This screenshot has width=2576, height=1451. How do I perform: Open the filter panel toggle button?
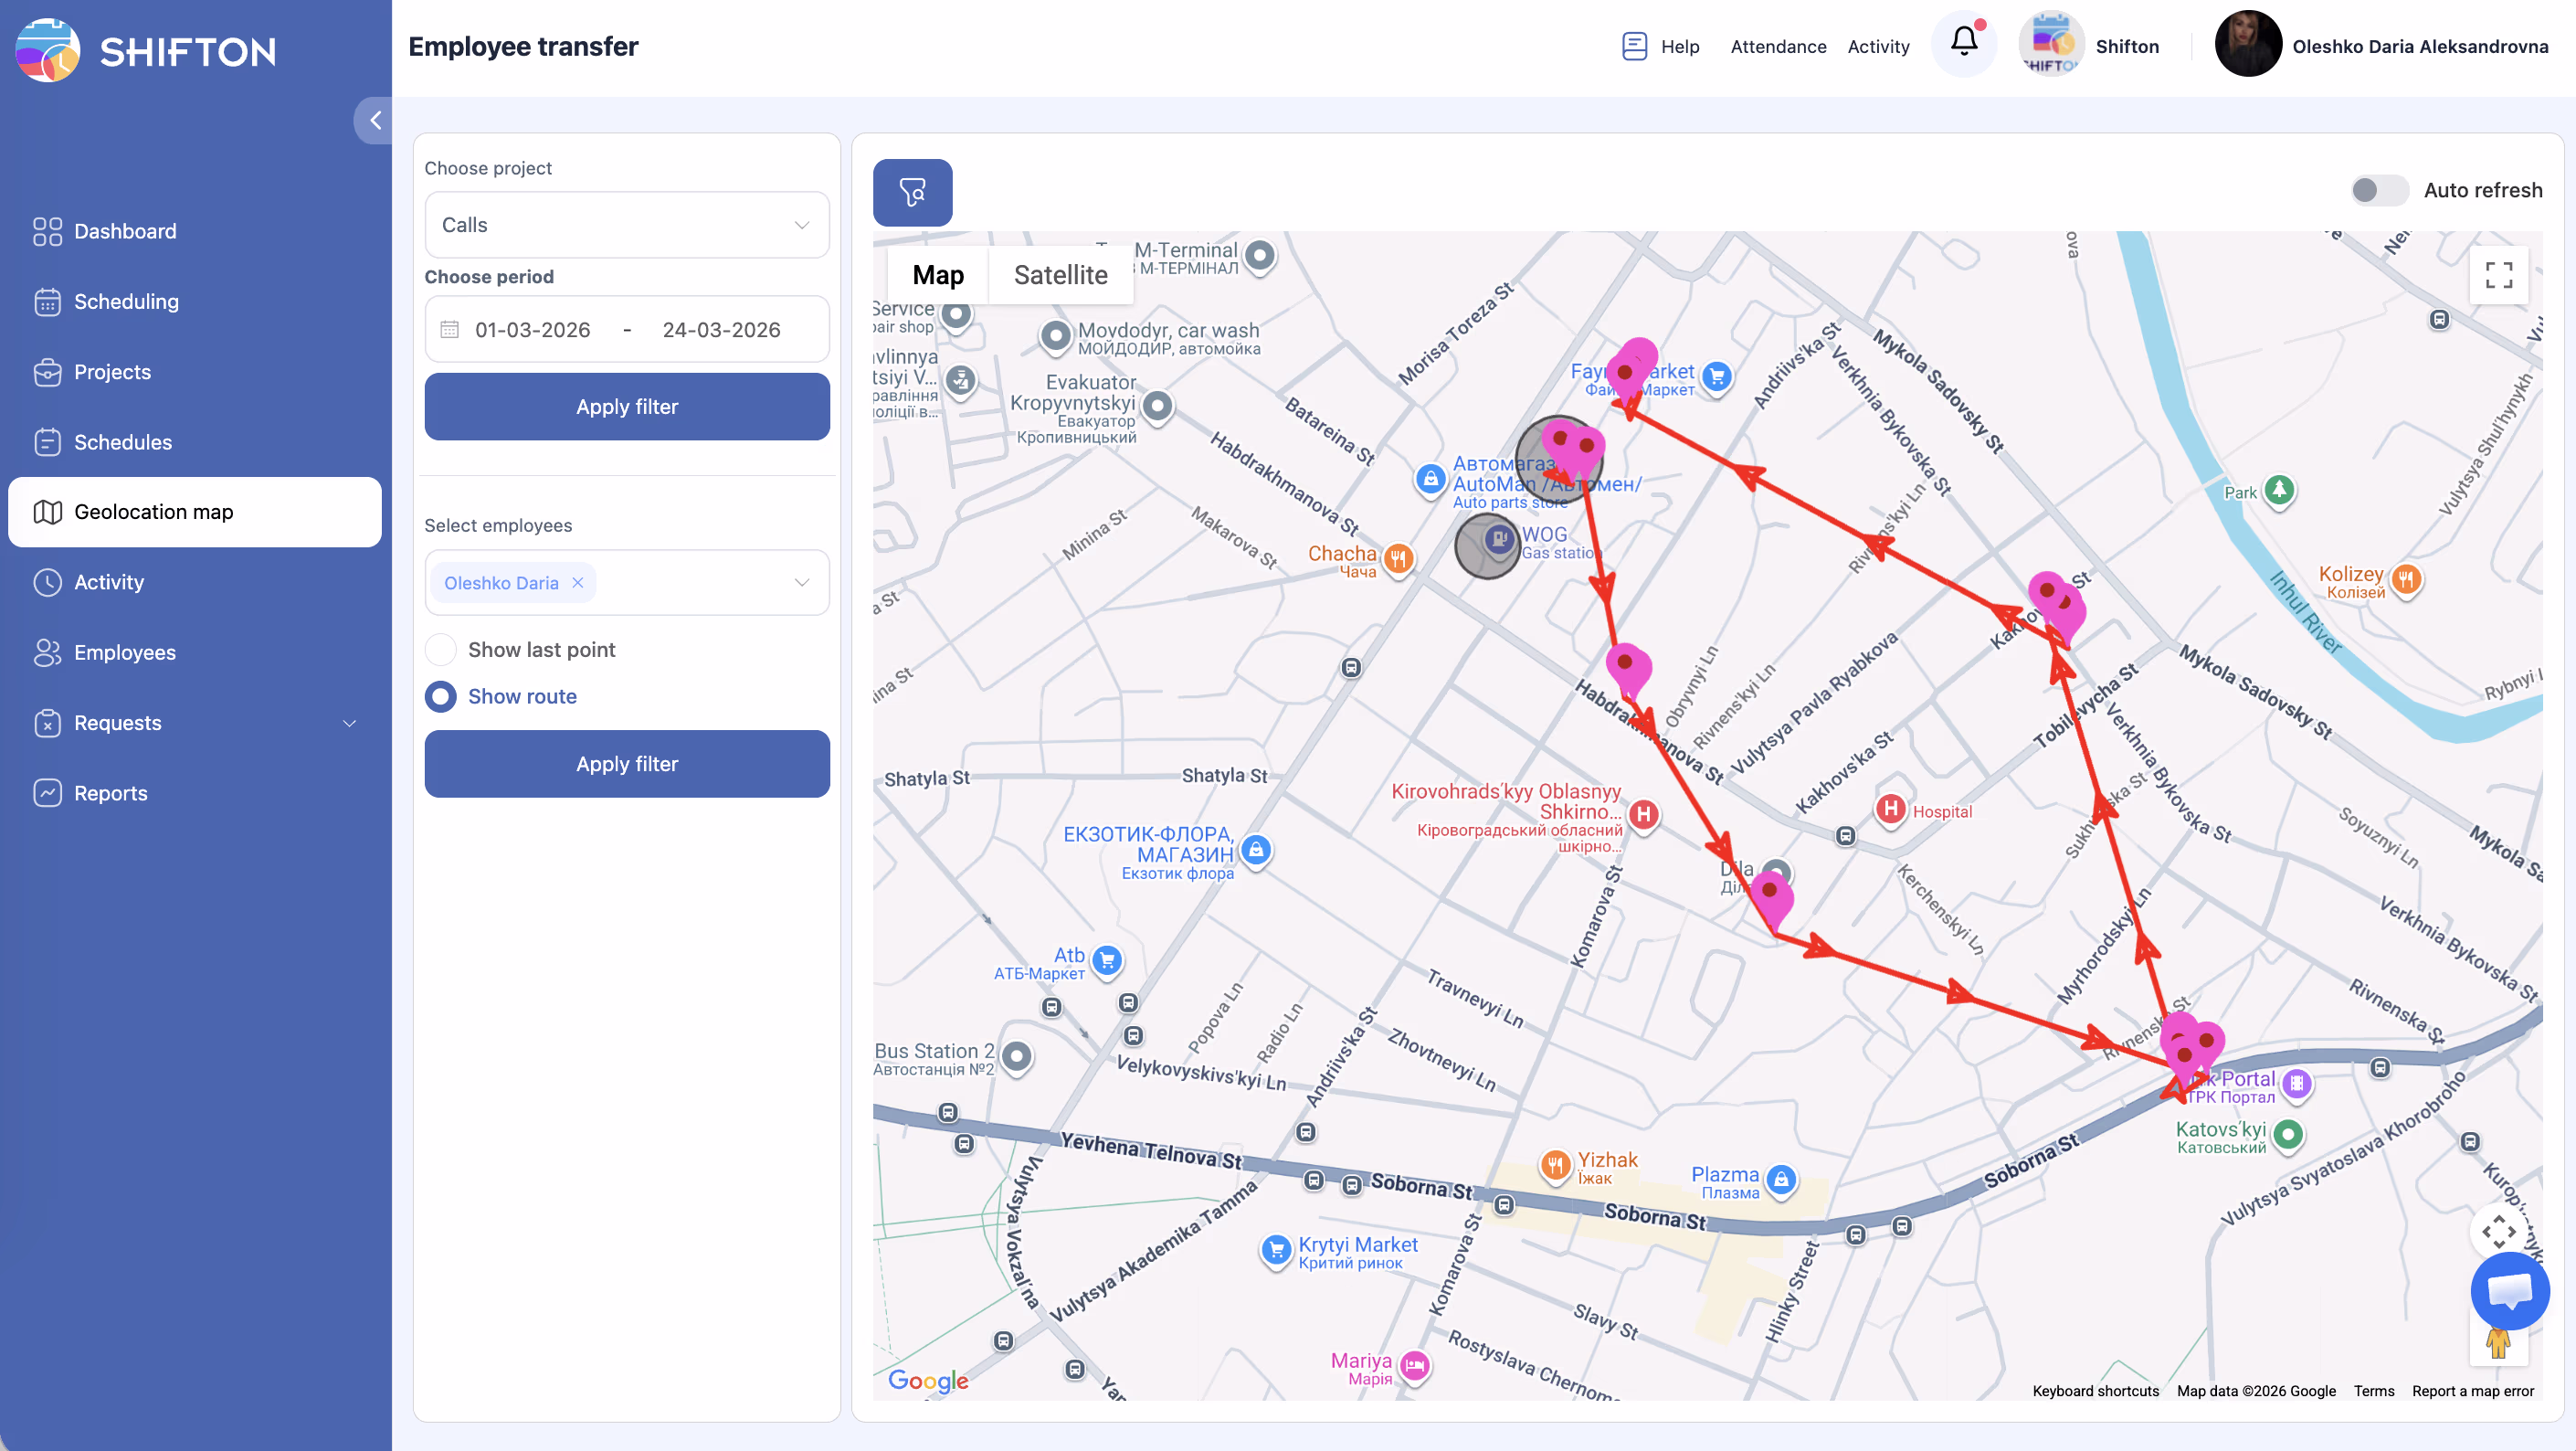pyautogui.click(x=912, y=192)
